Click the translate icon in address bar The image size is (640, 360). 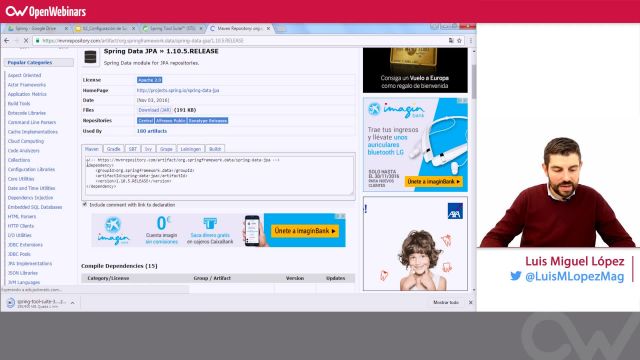click(x=451, y=40)
